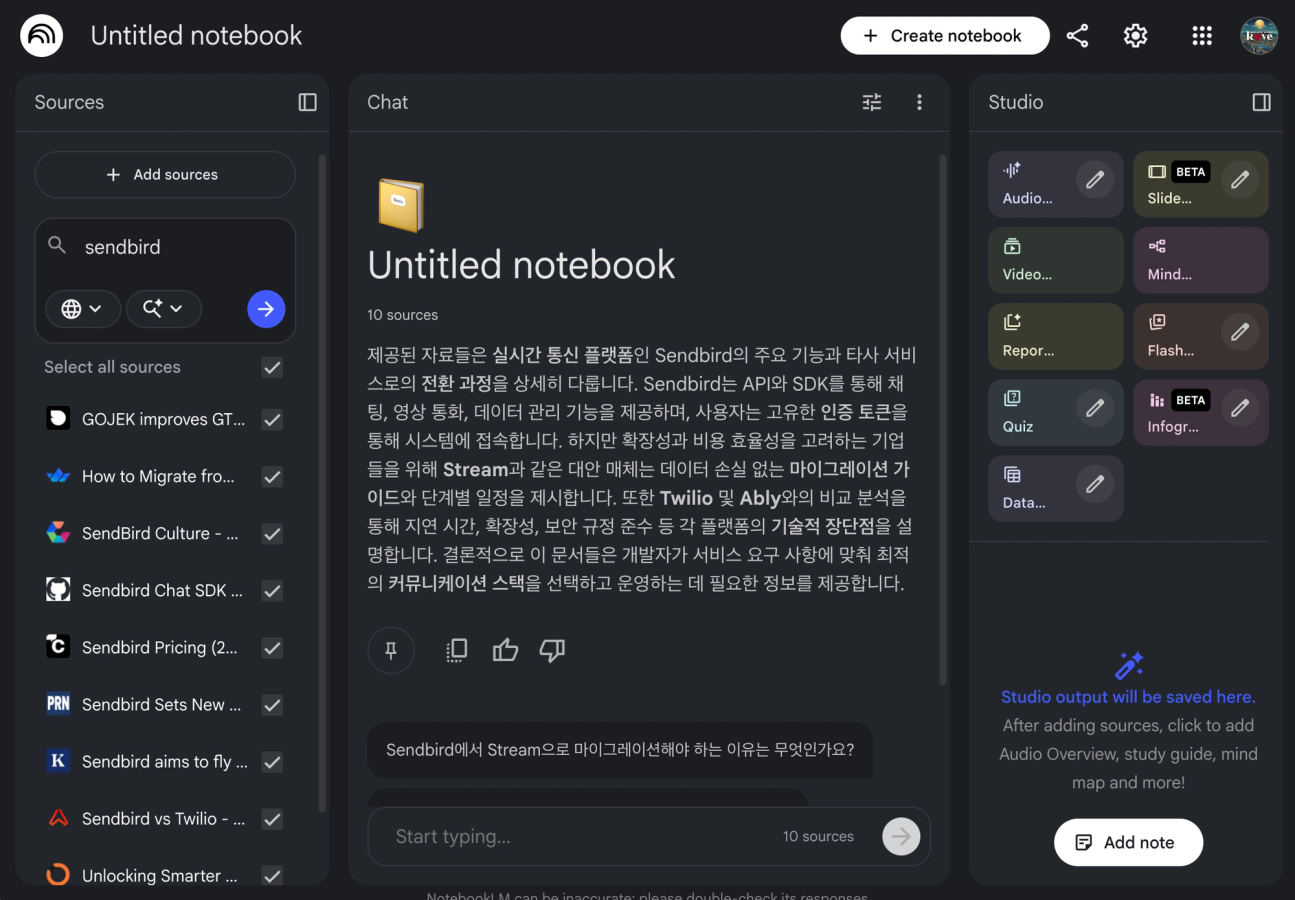1295x900 pixels.
Task: Focus the Start typing chat input
Action: [x=580, y=836]
